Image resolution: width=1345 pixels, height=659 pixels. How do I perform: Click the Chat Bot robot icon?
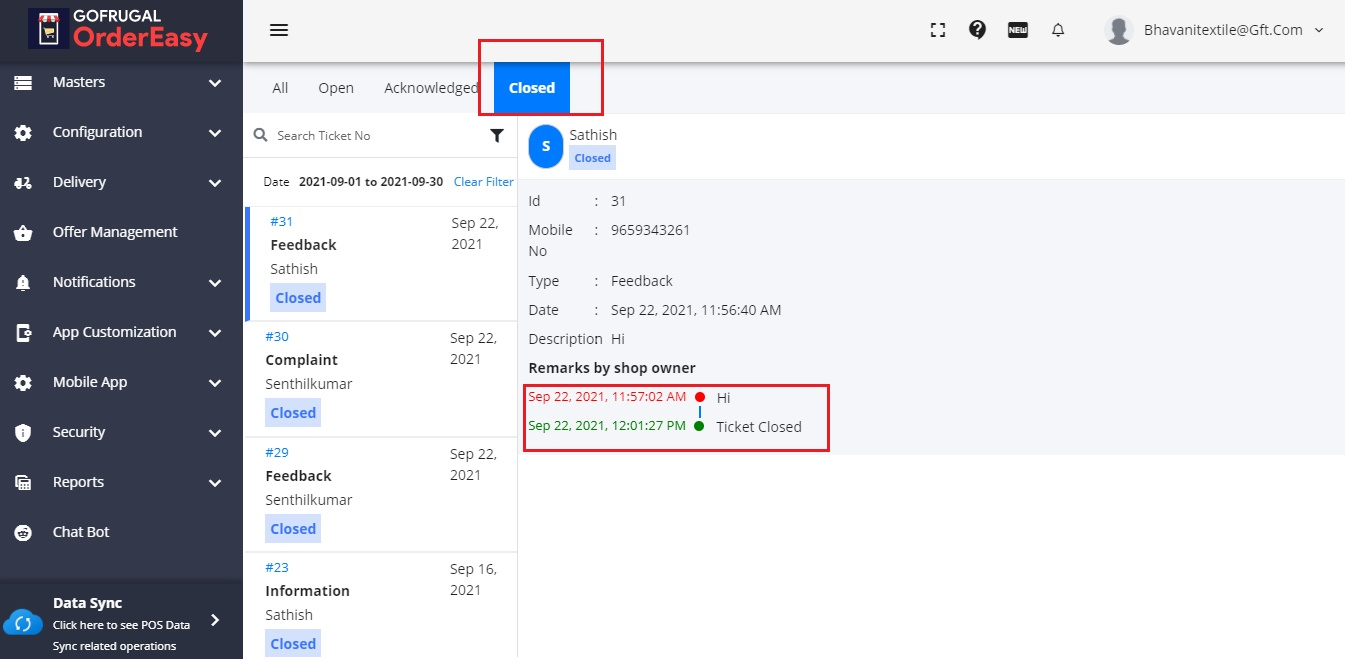click(23, 532)
